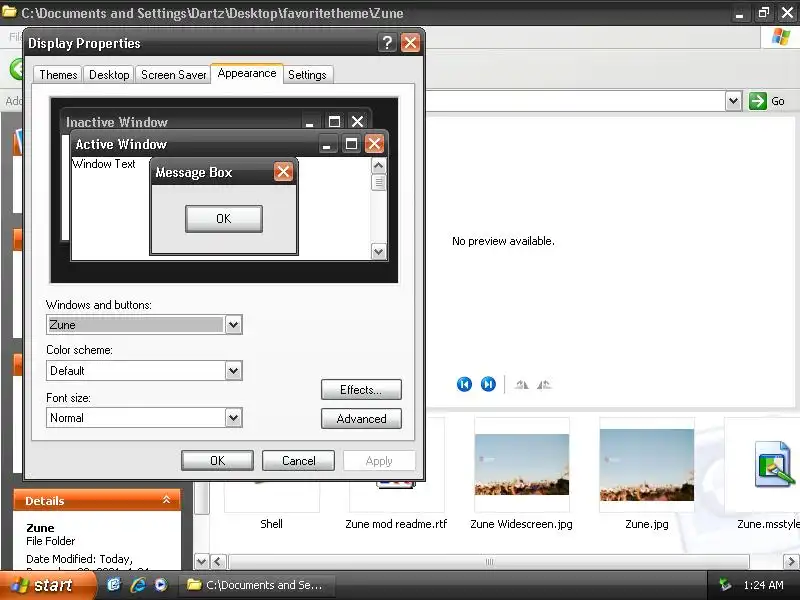Rotate image counterclockwise in filmstrip
Screen dimensions: 800x600
pos(544,385)
